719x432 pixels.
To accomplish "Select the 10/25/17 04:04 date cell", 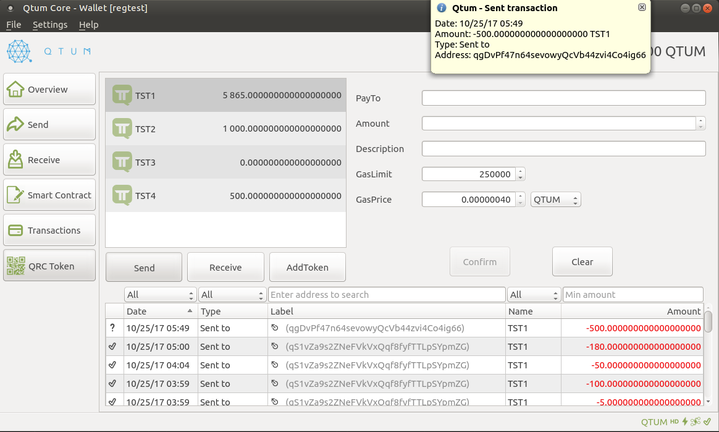I will [158, 365].
